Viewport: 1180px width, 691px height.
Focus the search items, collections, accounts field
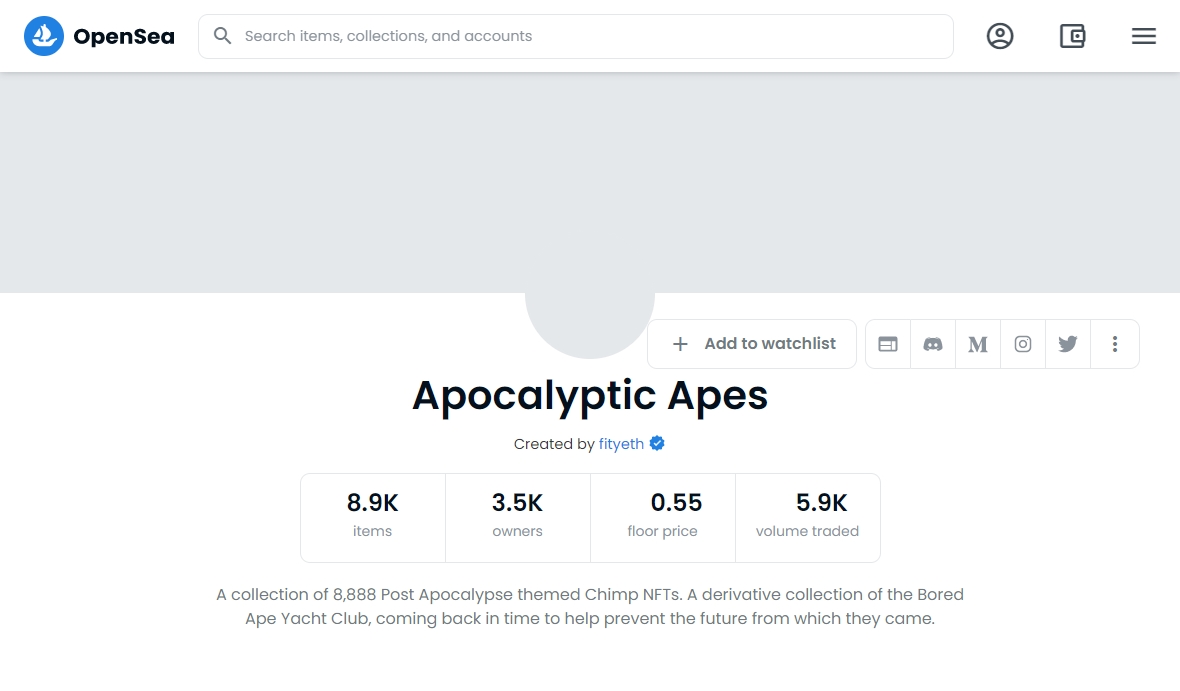[x=576, y=36]
